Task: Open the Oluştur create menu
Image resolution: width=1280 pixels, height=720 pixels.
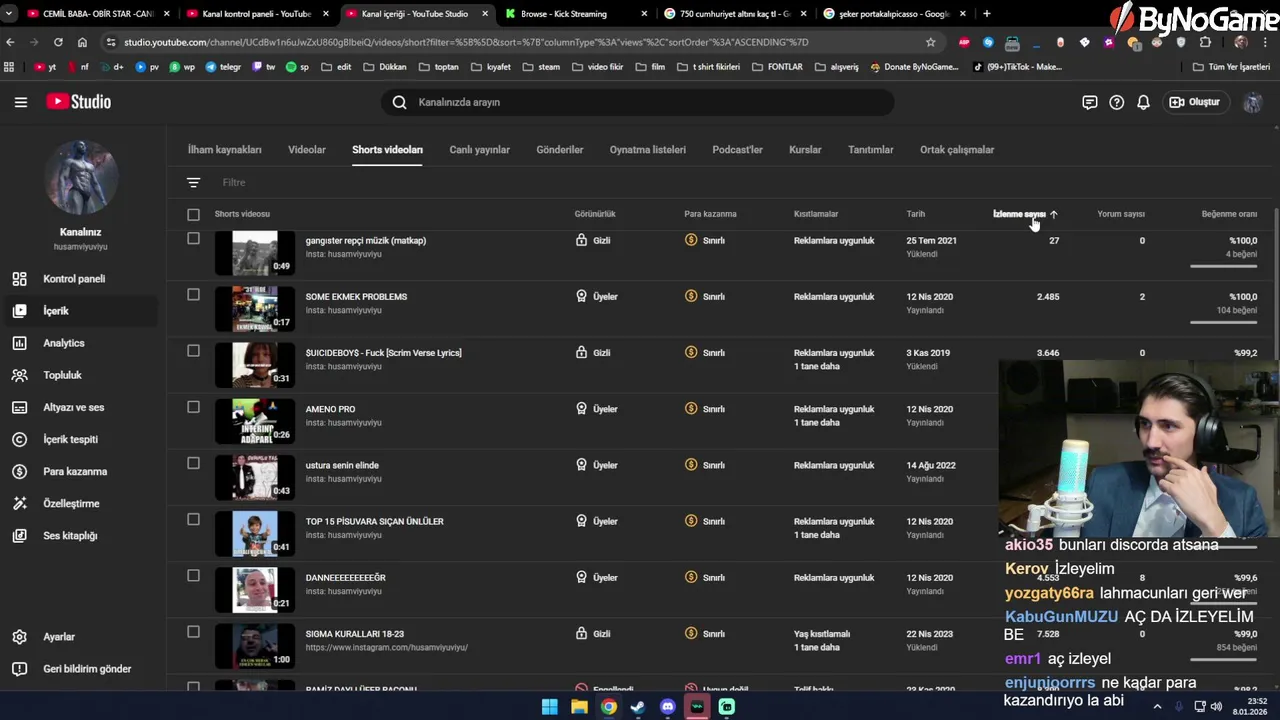Action: click(x=1195, y=102)
